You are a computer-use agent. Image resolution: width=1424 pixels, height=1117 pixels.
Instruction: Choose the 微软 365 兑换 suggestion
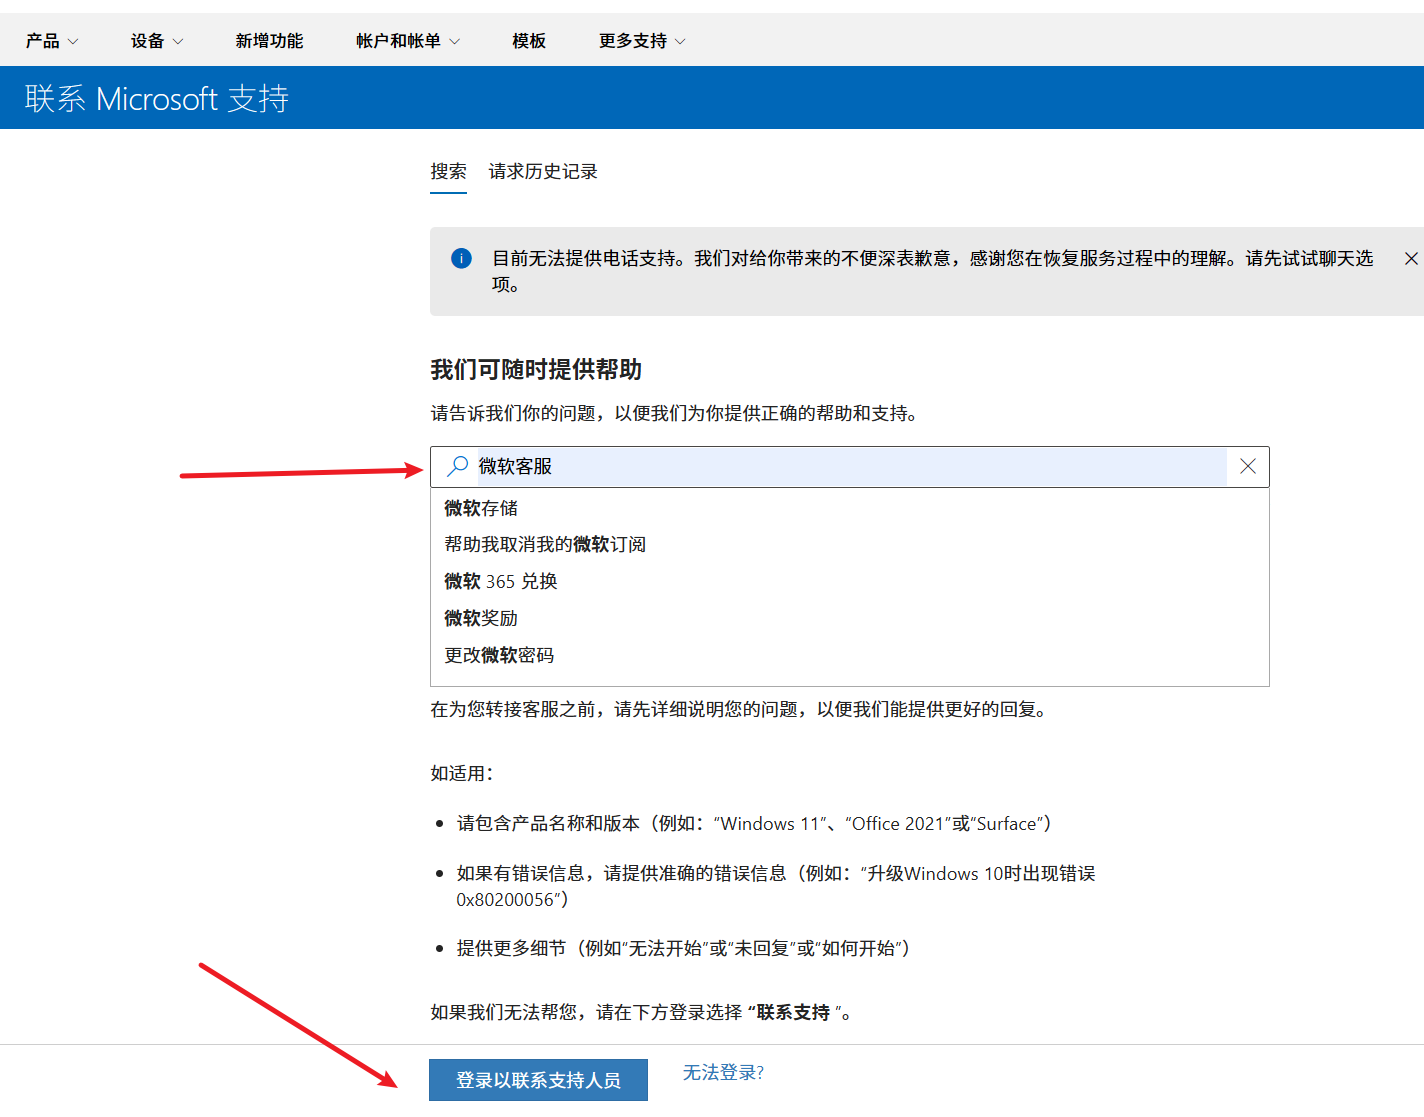[501, 581]
